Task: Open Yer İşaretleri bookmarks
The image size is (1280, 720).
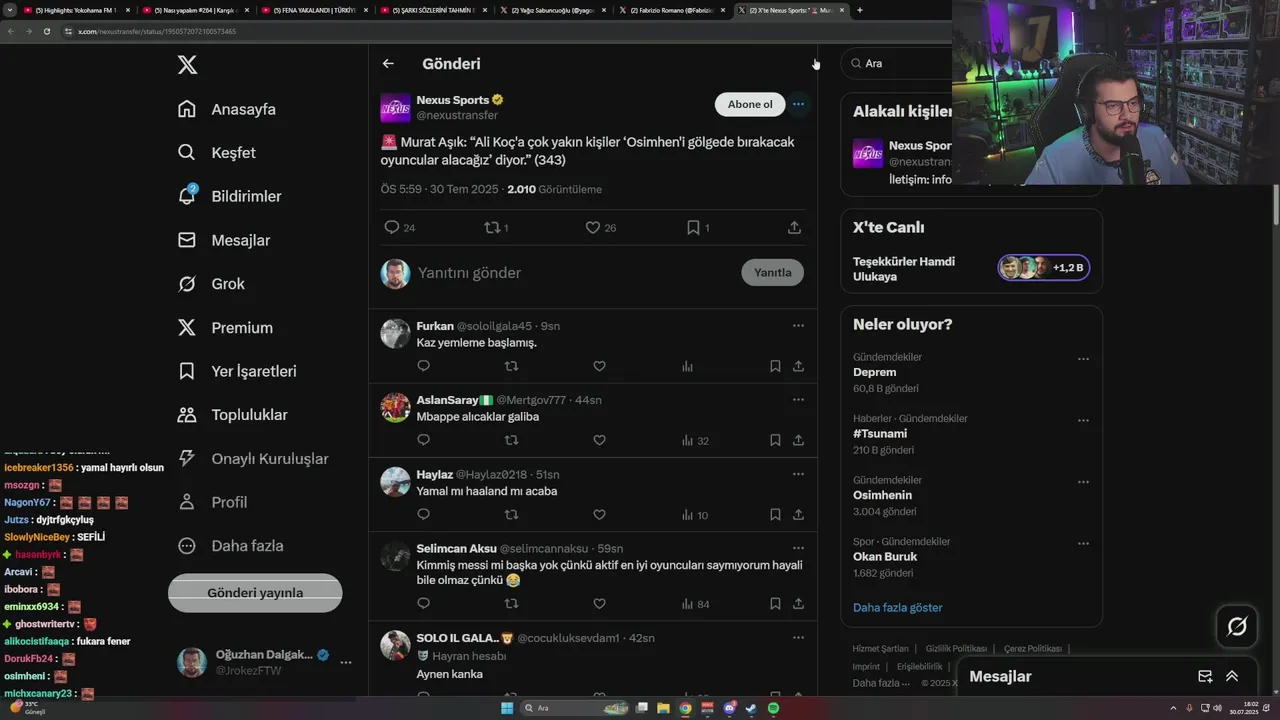Action: pos(236,371)
